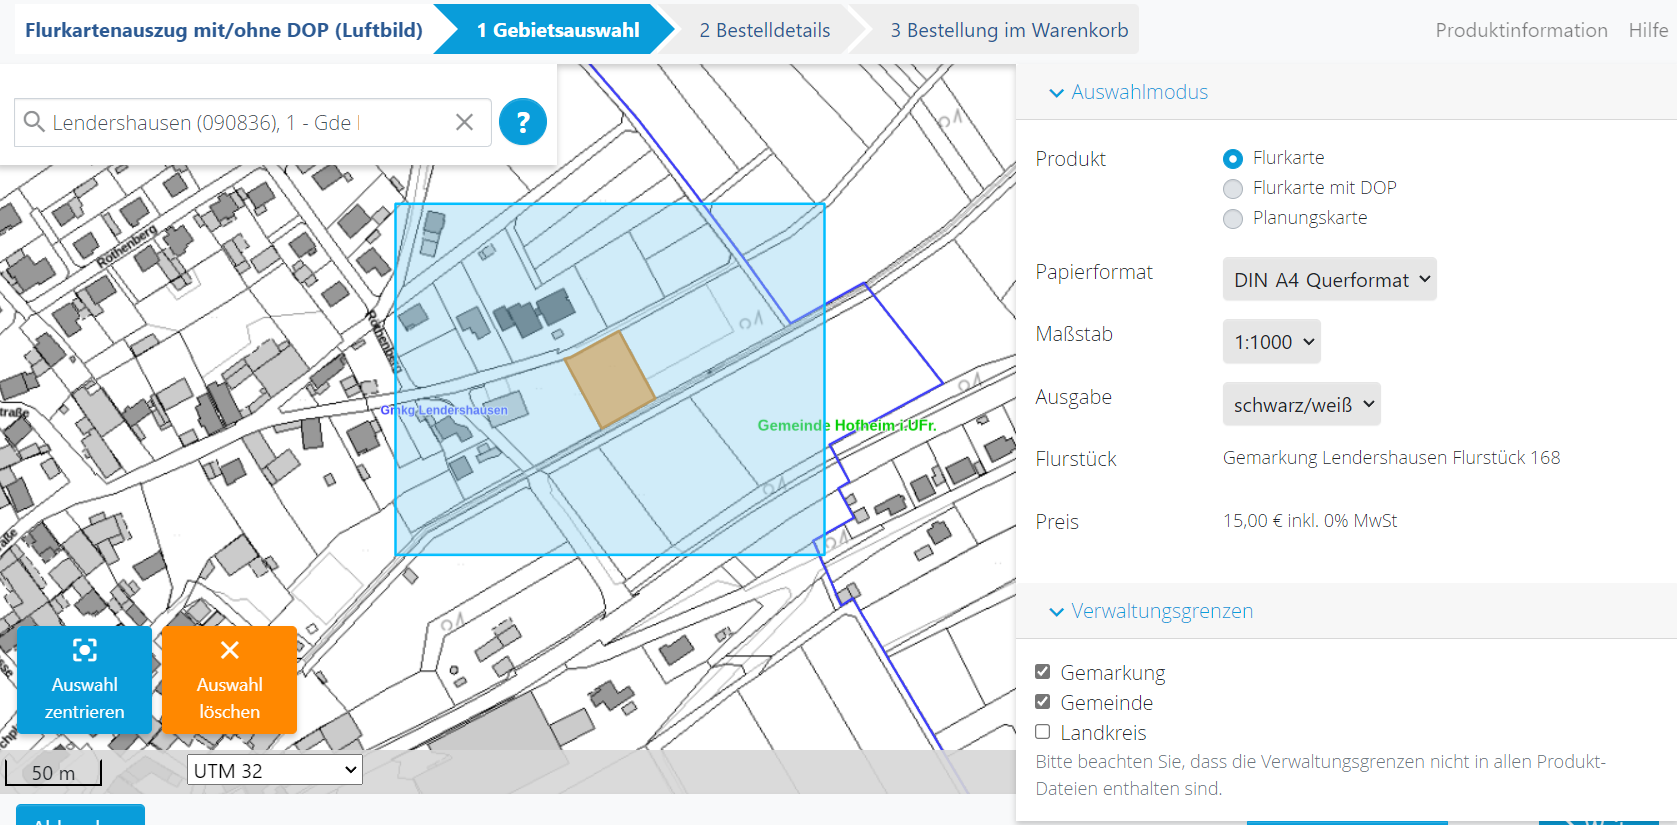Click the magnifier search icon
The width and height of the screenshot is (1677, 825).
point(34,122)
